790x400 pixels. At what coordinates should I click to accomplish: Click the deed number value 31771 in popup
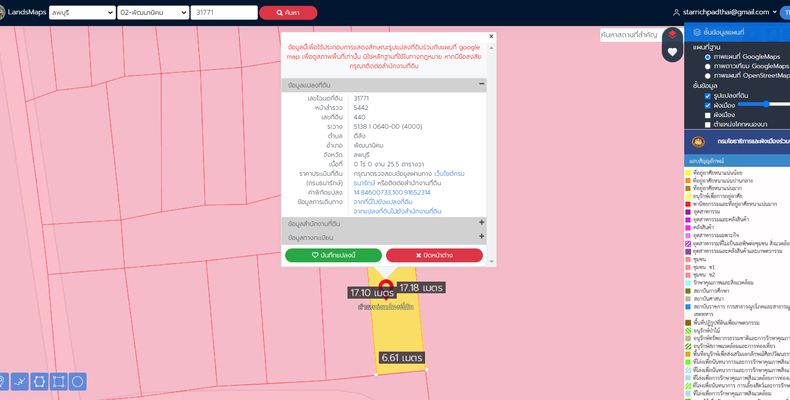coord(361,98)
